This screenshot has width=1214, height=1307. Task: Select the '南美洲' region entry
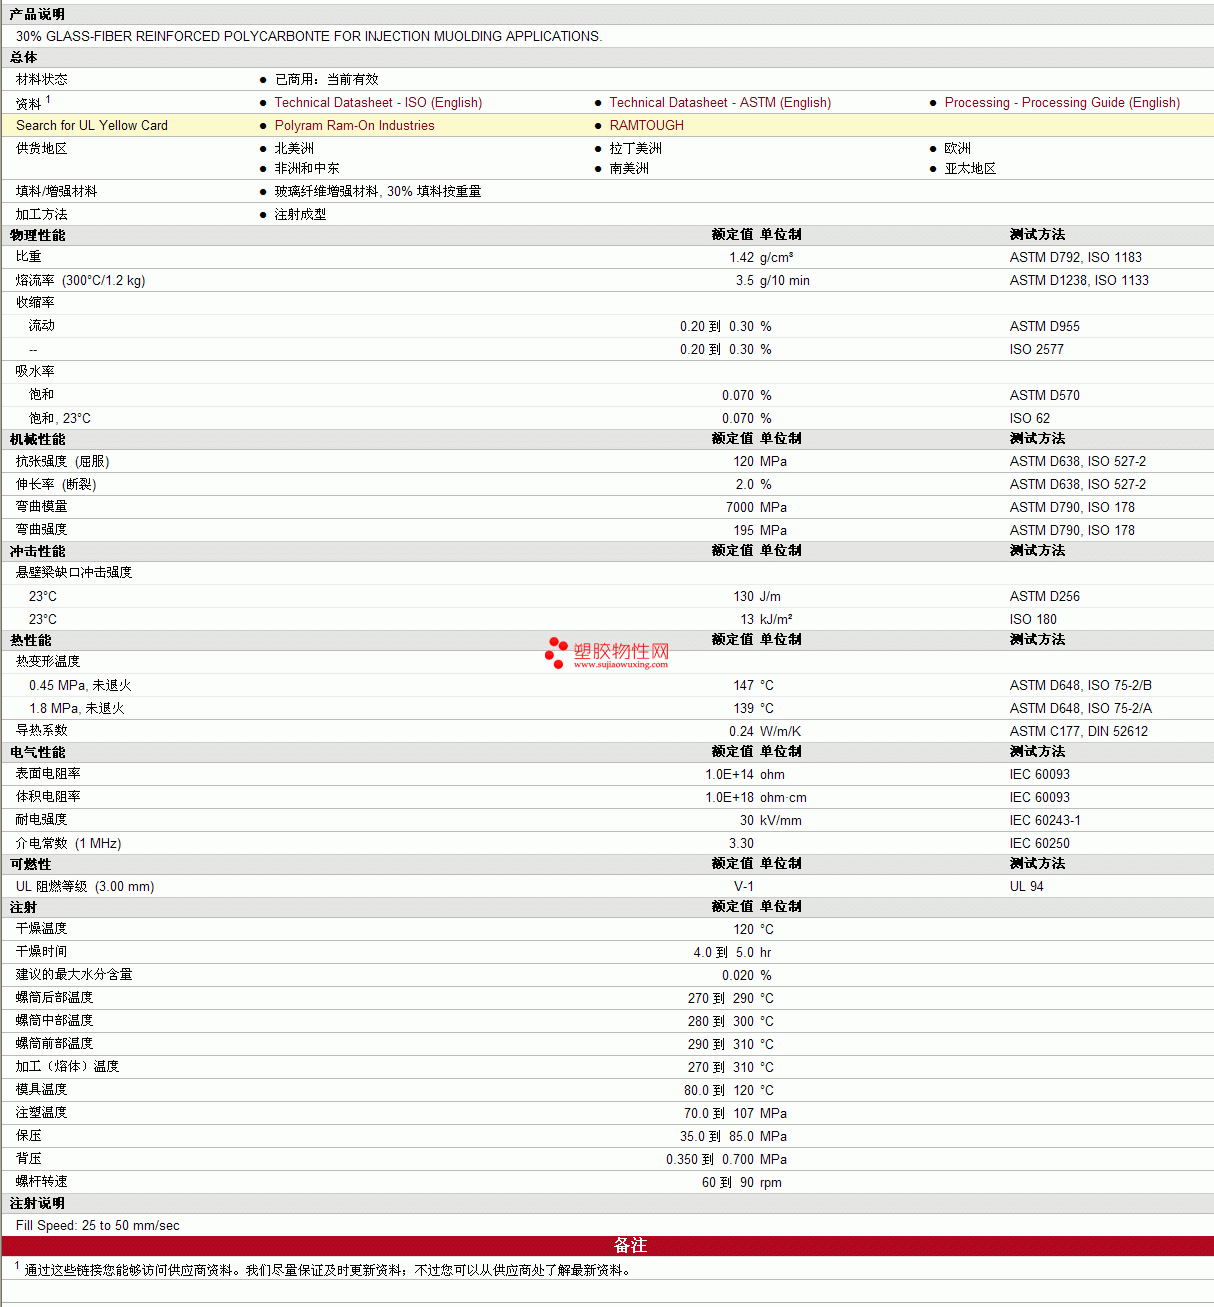pyautogui.click(x=629, y=169)
